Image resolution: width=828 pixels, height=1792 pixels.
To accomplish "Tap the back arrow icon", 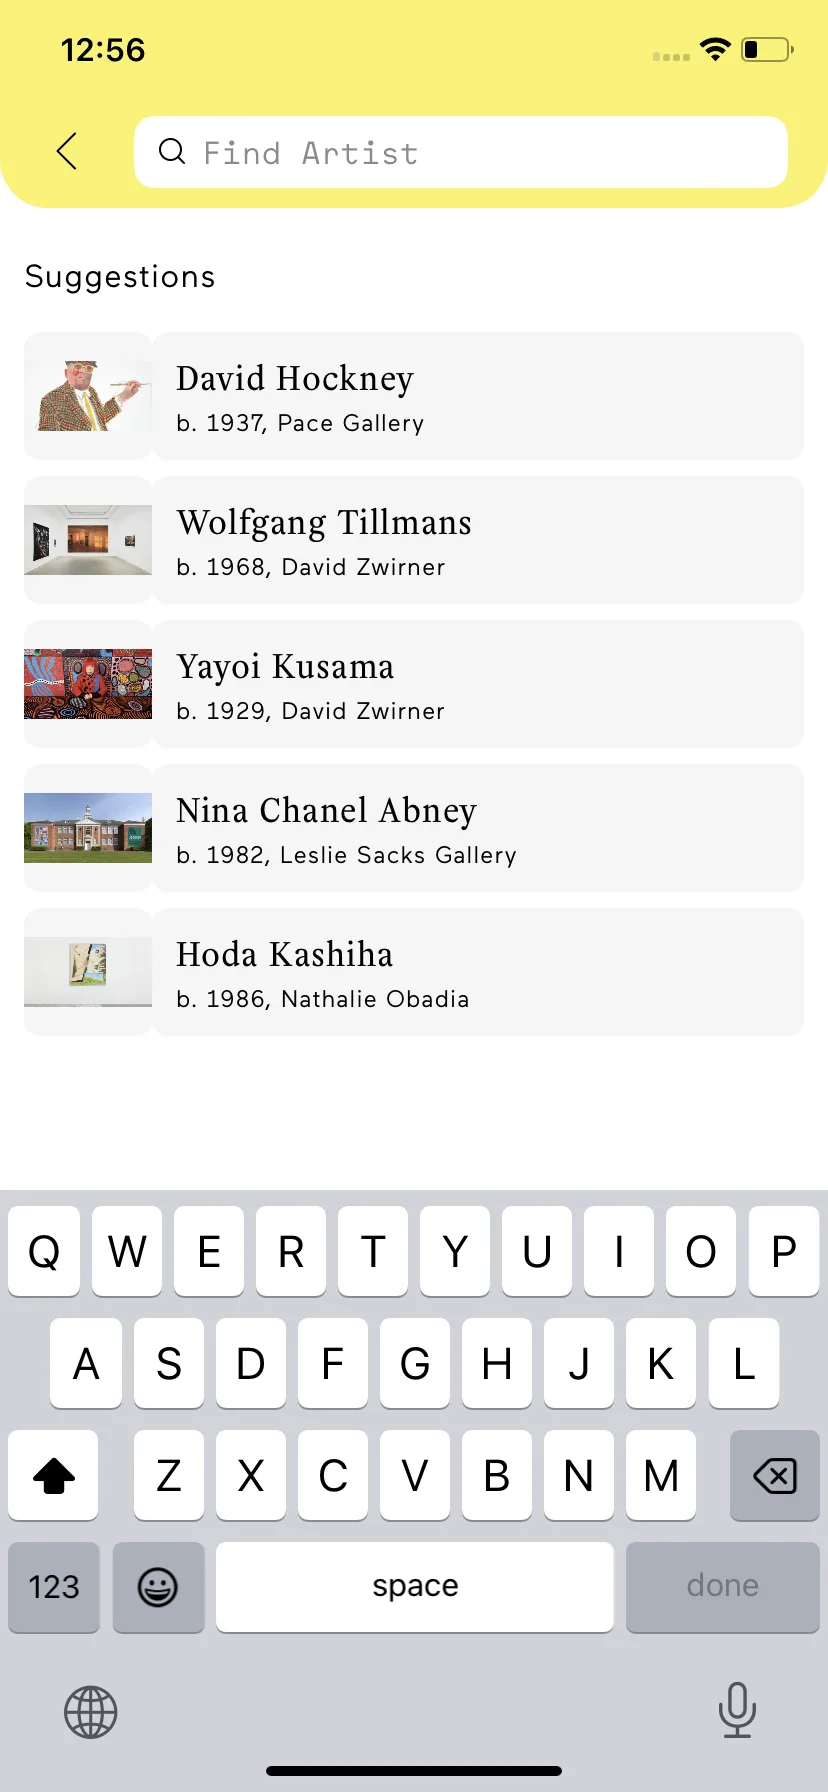I will 67,152.
